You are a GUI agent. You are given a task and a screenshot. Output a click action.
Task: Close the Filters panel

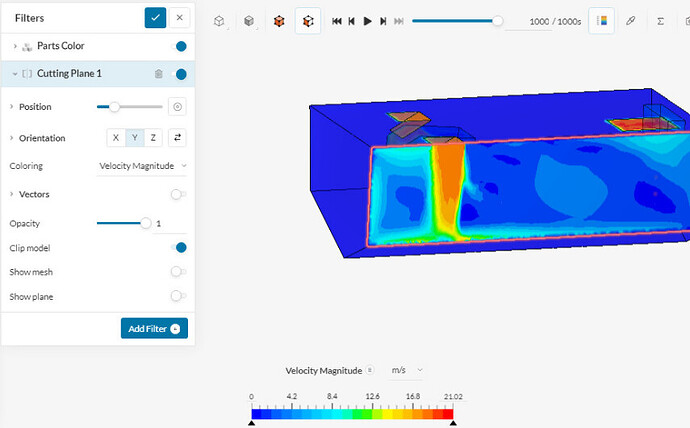coord(180,18)
